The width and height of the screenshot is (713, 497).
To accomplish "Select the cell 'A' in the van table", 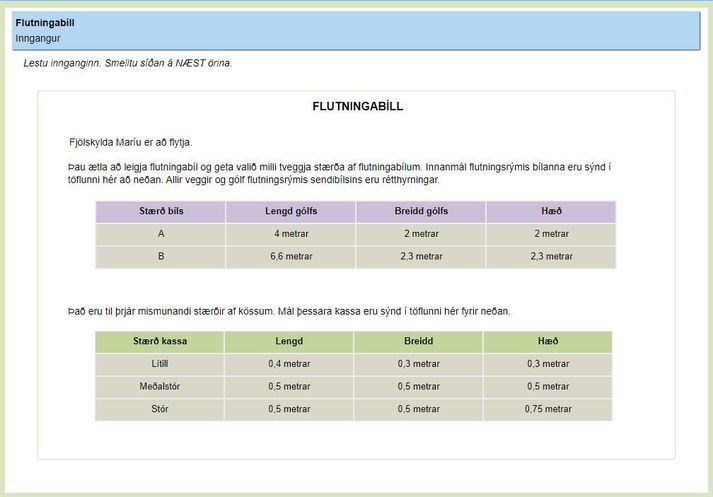I will [x=161, y=234].
